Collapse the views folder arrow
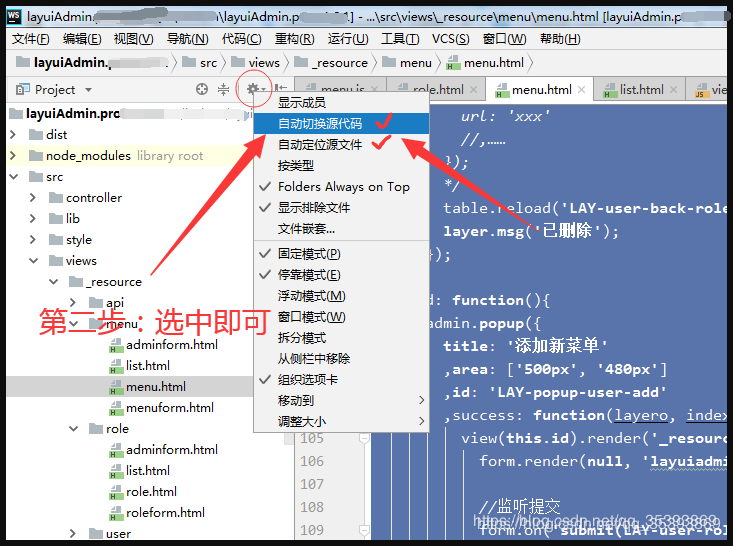The image size is (733, 546). pyautogui.click(x=34, y=261)
